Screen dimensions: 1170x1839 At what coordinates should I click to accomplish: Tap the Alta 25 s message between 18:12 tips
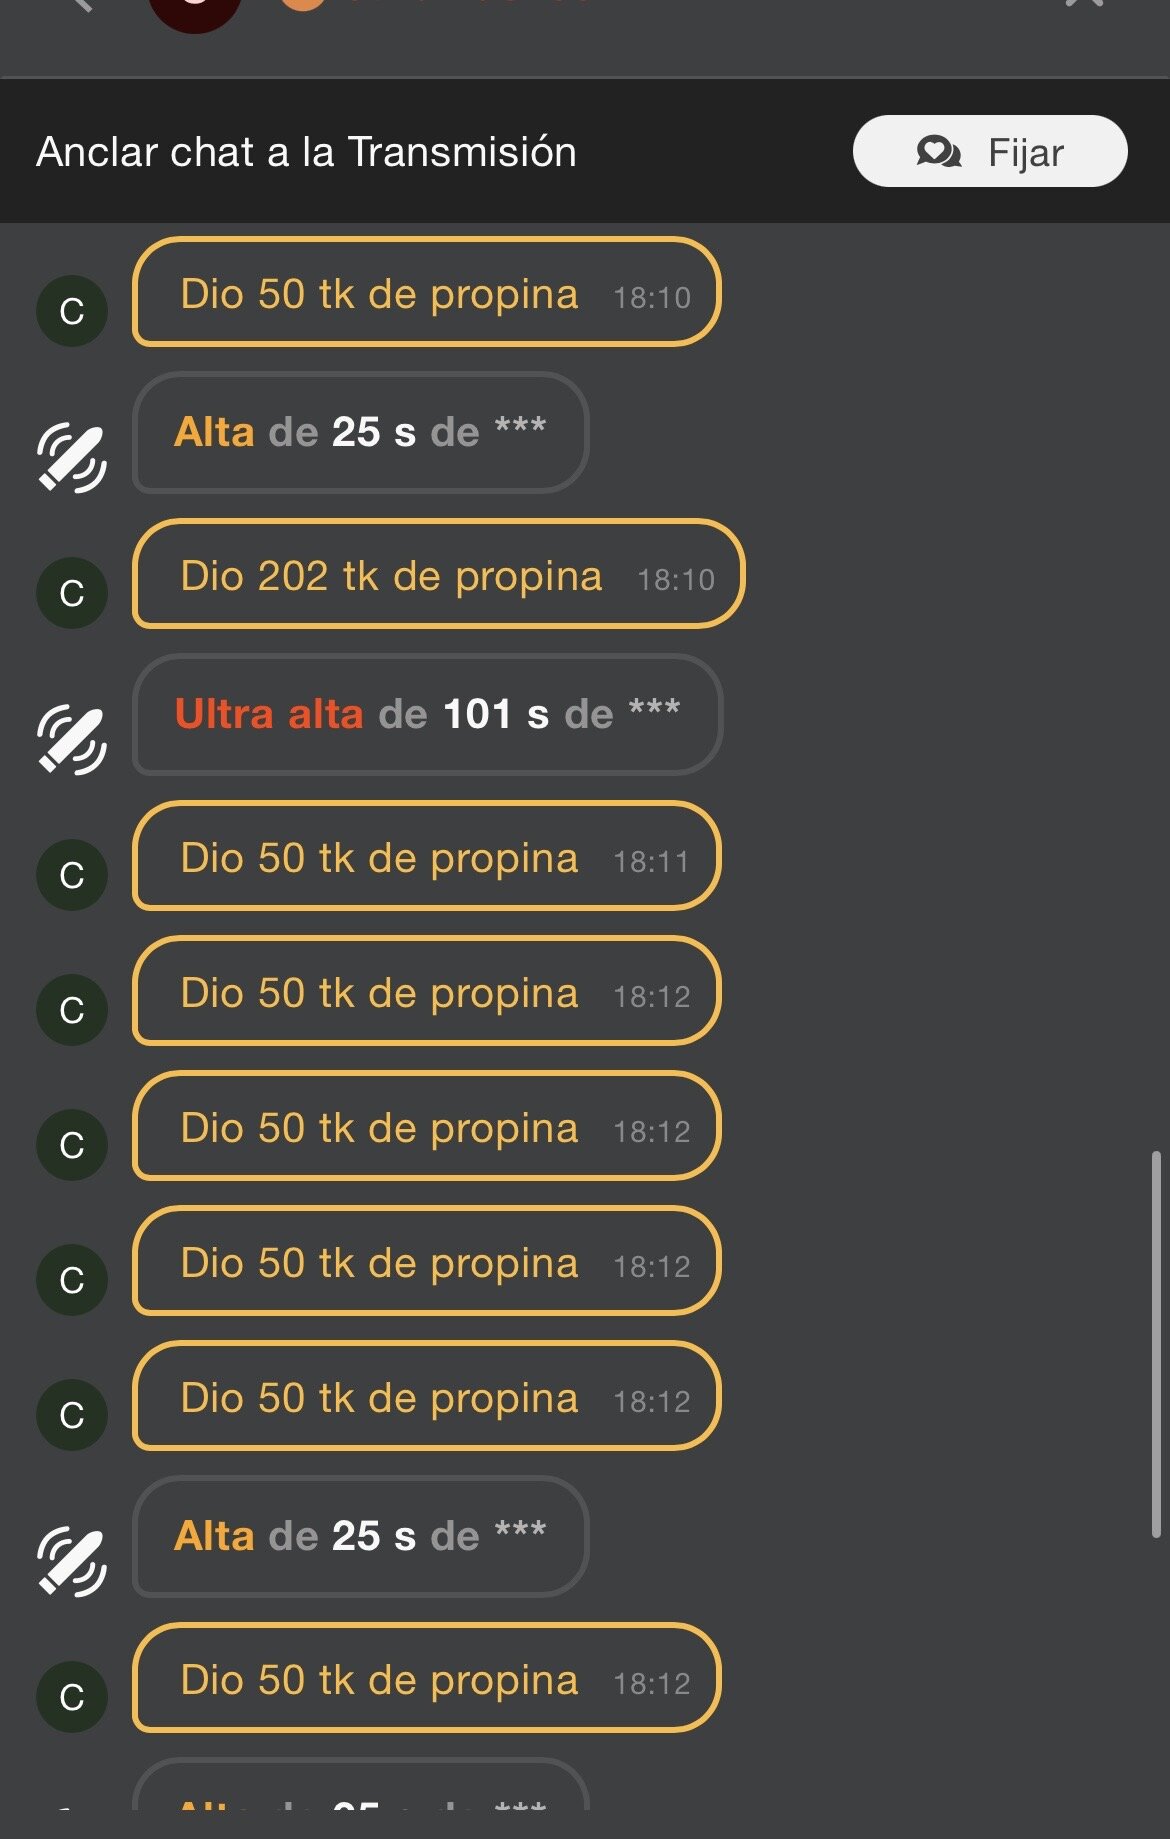click(x=360, y=1536)
